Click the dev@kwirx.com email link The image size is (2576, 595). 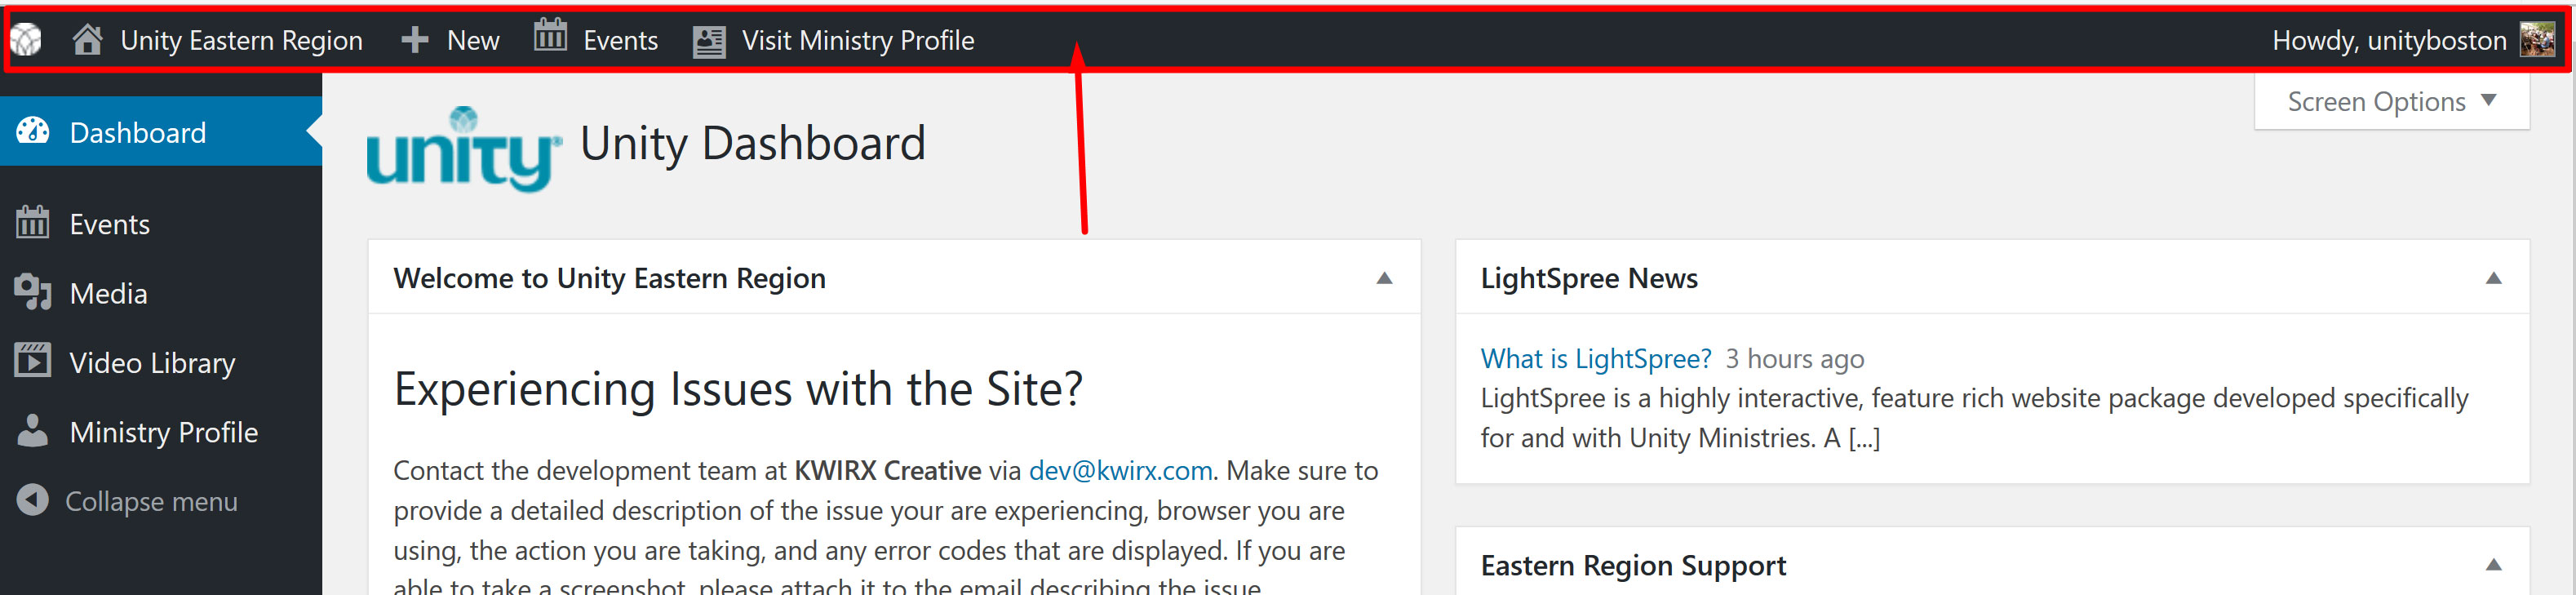click(x=1120, y=470)
